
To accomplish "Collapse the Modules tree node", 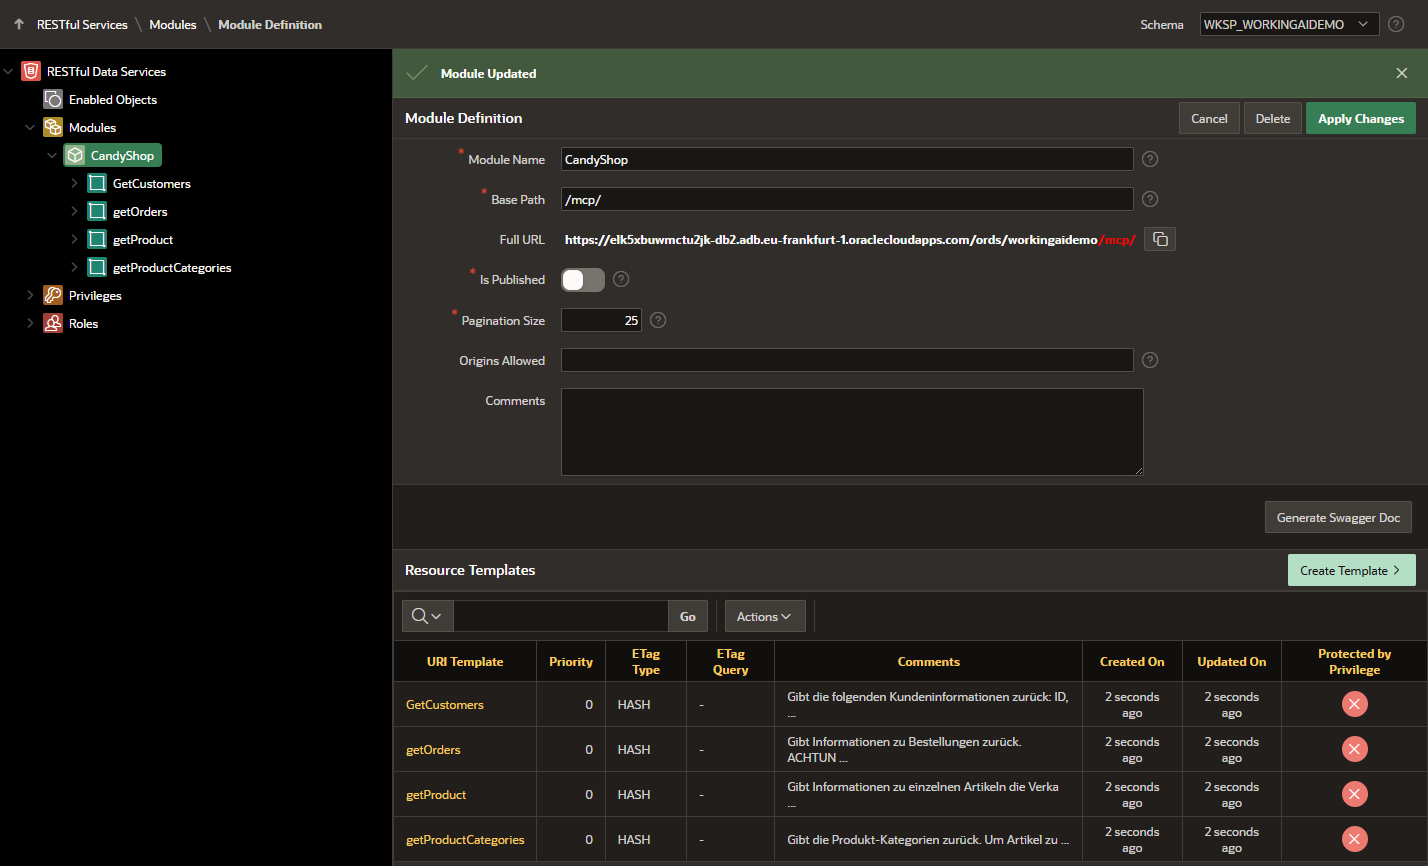I will (30, 128).
